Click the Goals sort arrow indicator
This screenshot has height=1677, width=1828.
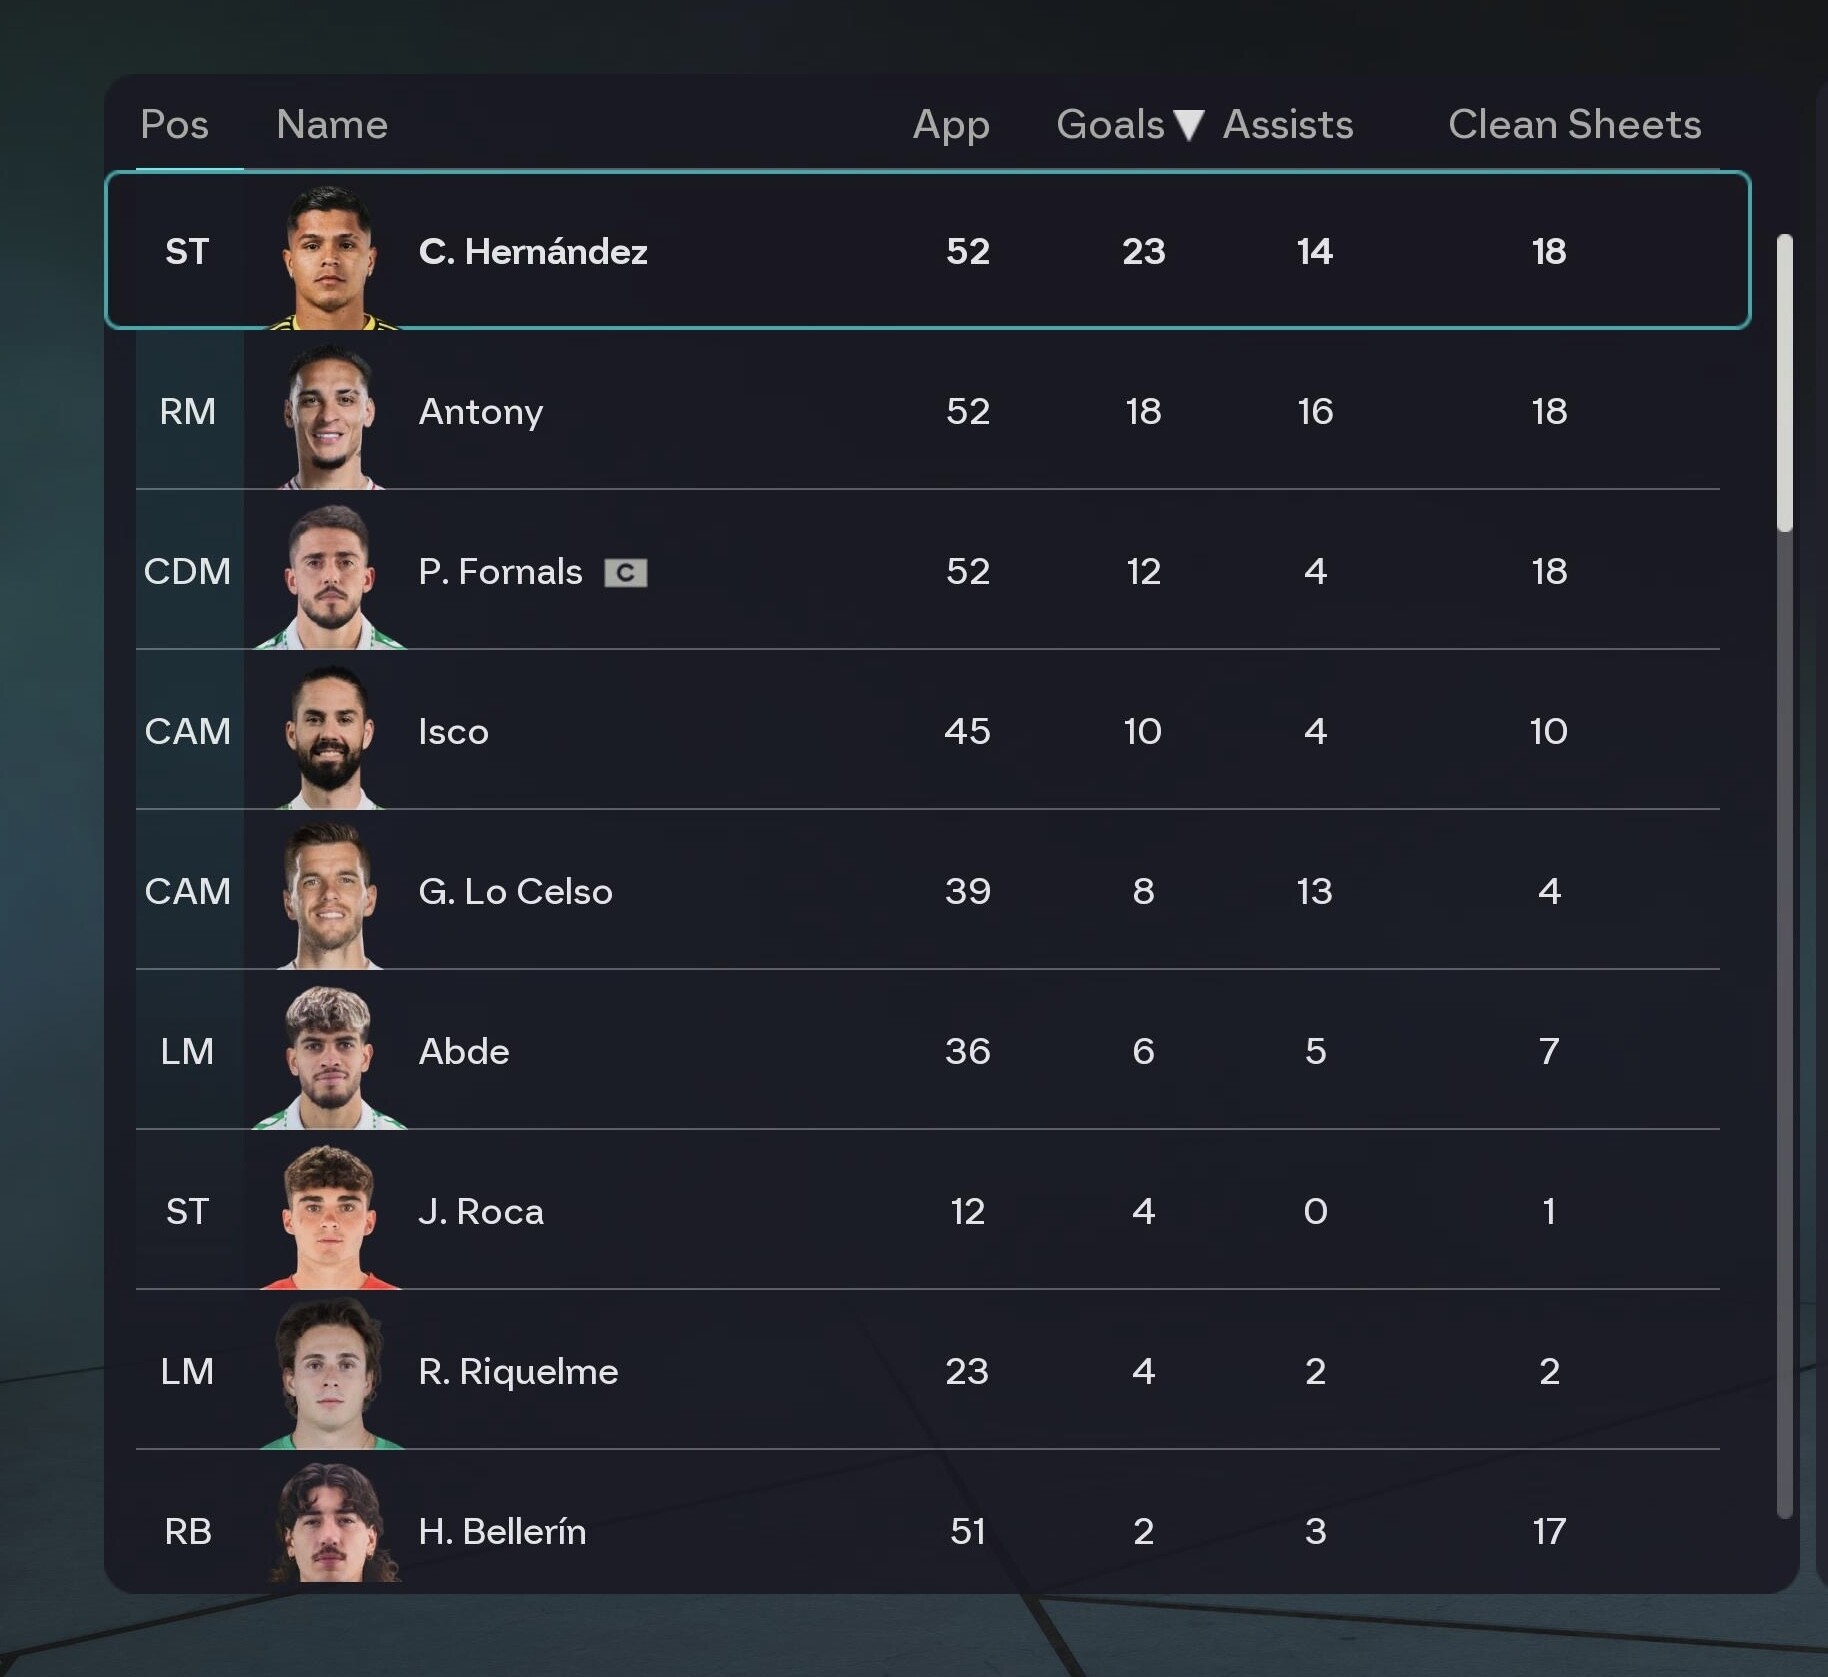coord(1189,125)
